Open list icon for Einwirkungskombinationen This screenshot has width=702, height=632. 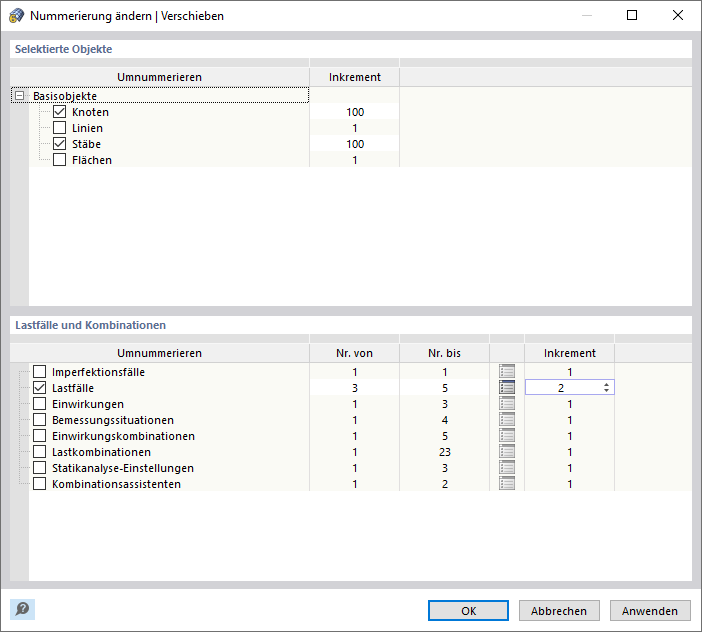[507, 436]
